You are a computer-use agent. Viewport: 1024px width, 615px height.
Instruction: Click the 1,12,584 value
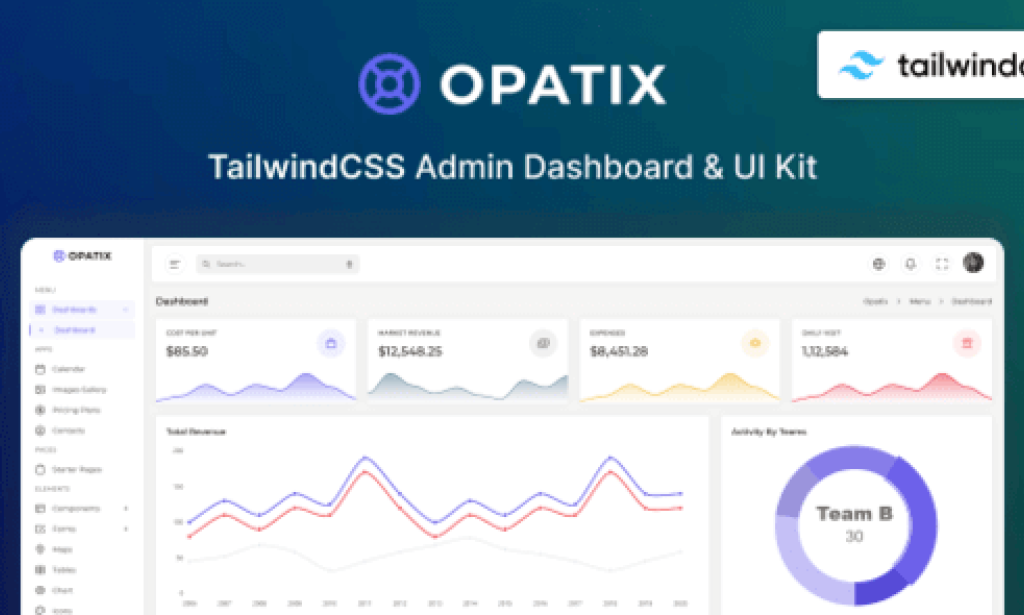tap(825, 351)
